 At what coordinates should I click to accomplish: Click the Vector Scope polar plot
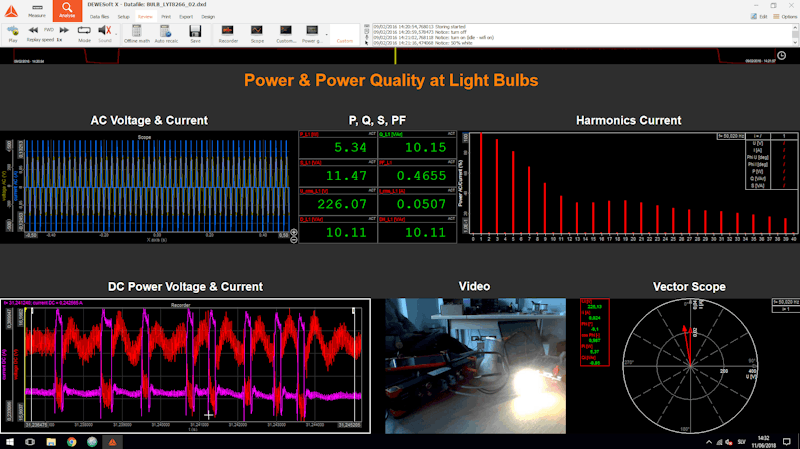pos(690,365)
